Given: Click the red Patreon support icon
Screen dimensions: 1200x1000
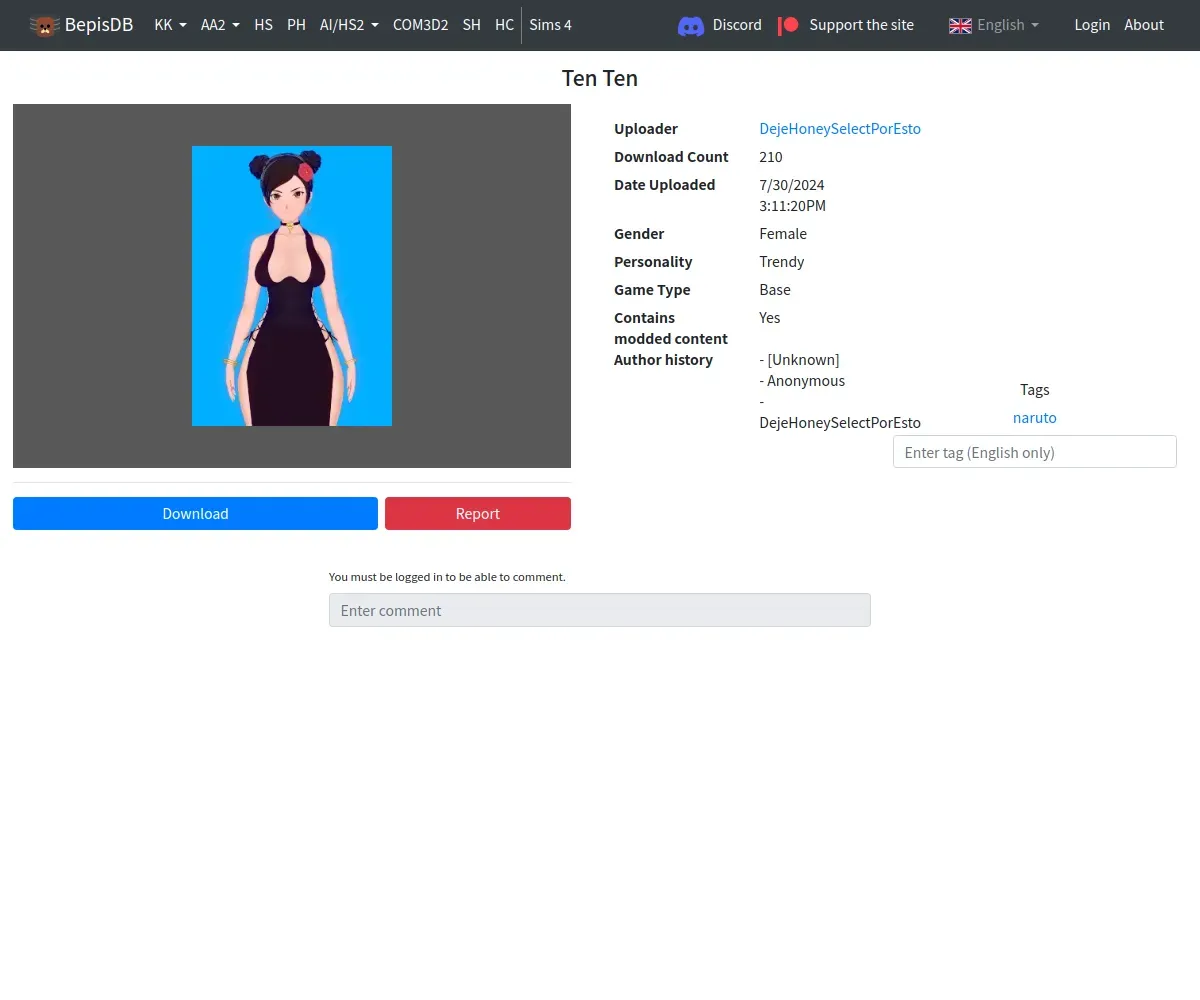Looking at the screenshot, I should [x=788, y=25].
